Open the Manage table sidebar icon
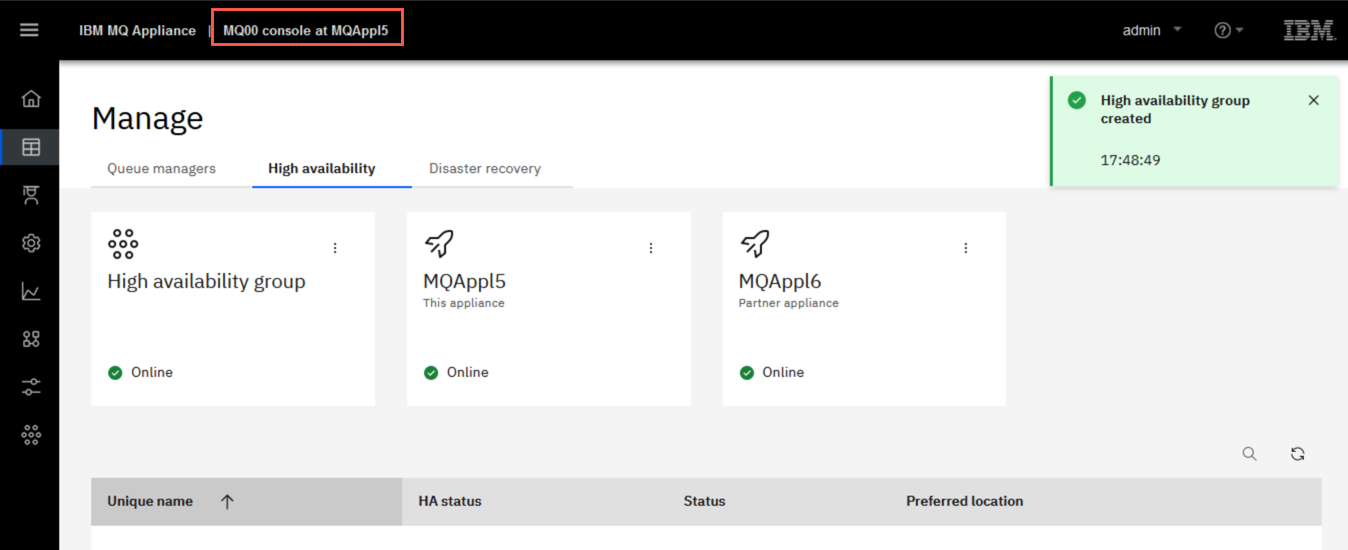The height and width of the screenshot is (550, 1348). [31, 147]
